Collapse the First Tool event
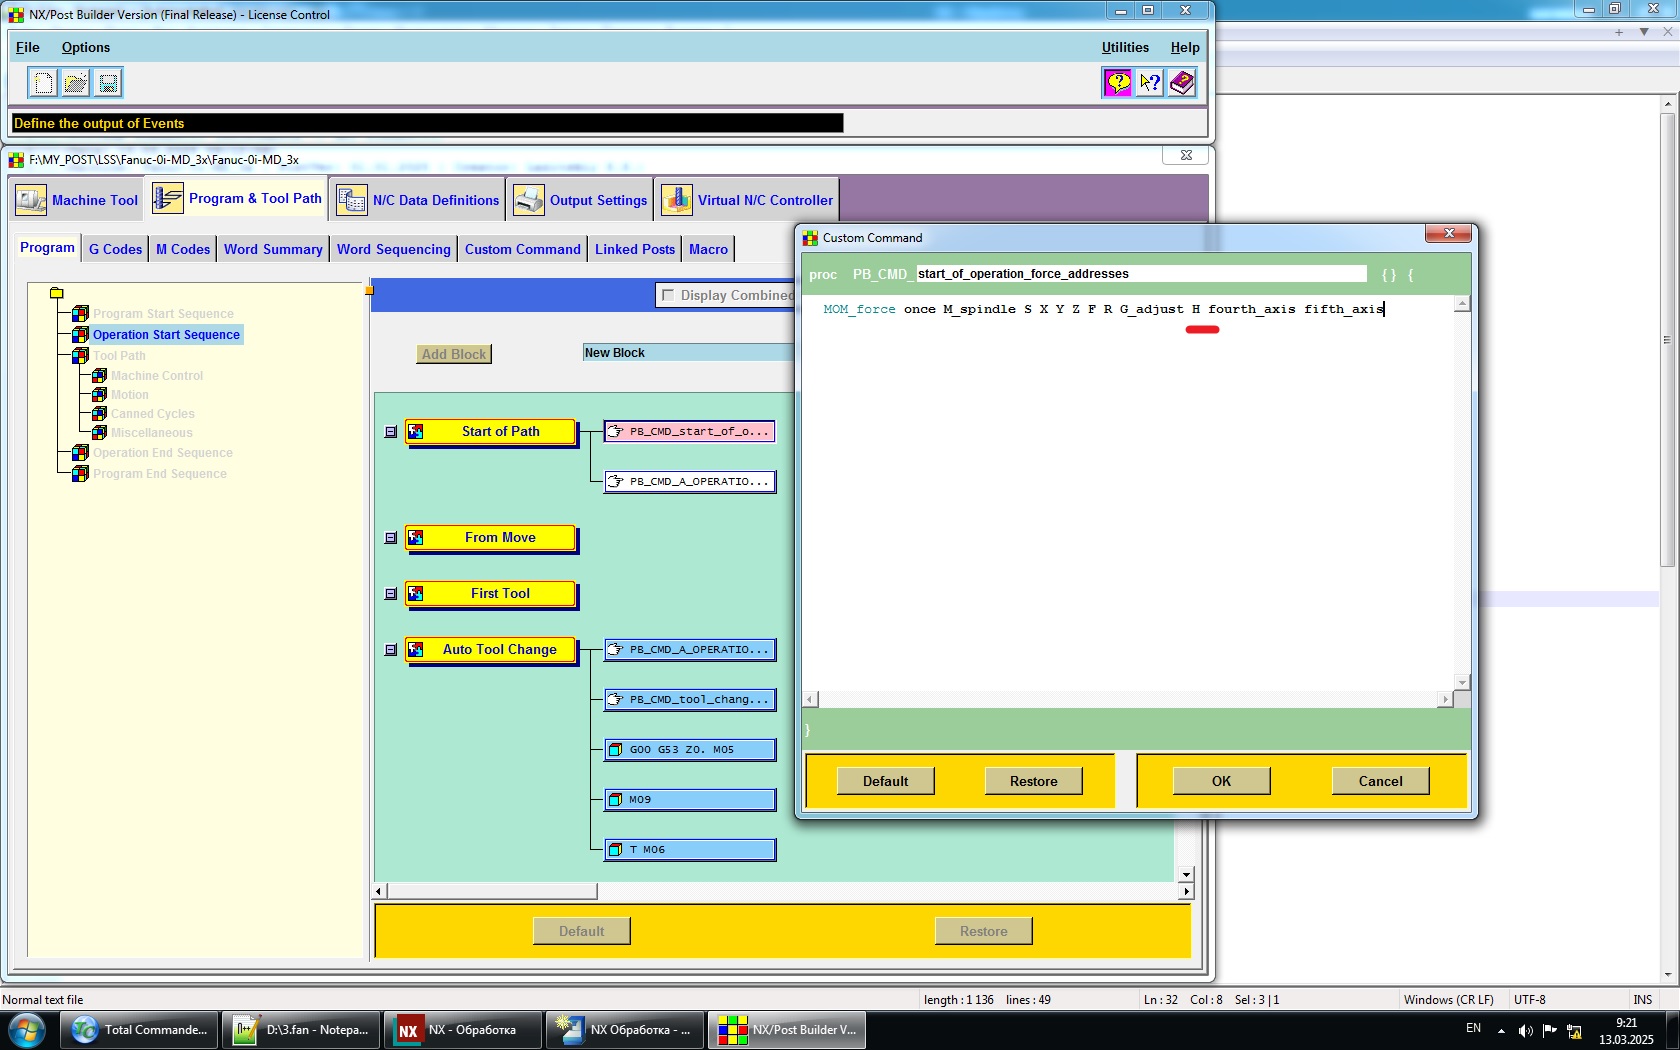 (x=391, y=594)
